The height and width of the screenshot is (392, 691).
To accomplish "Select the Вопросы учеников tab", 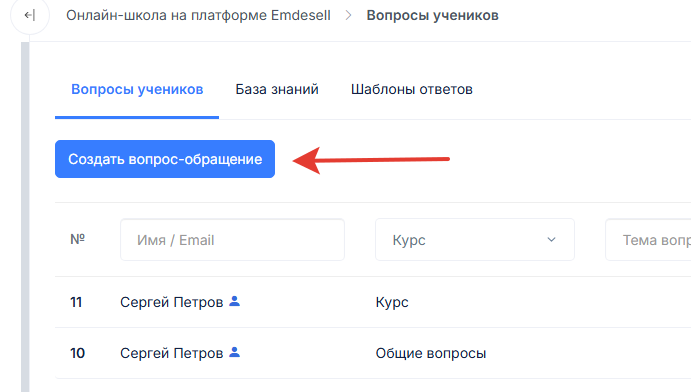I will click(137, 89).
